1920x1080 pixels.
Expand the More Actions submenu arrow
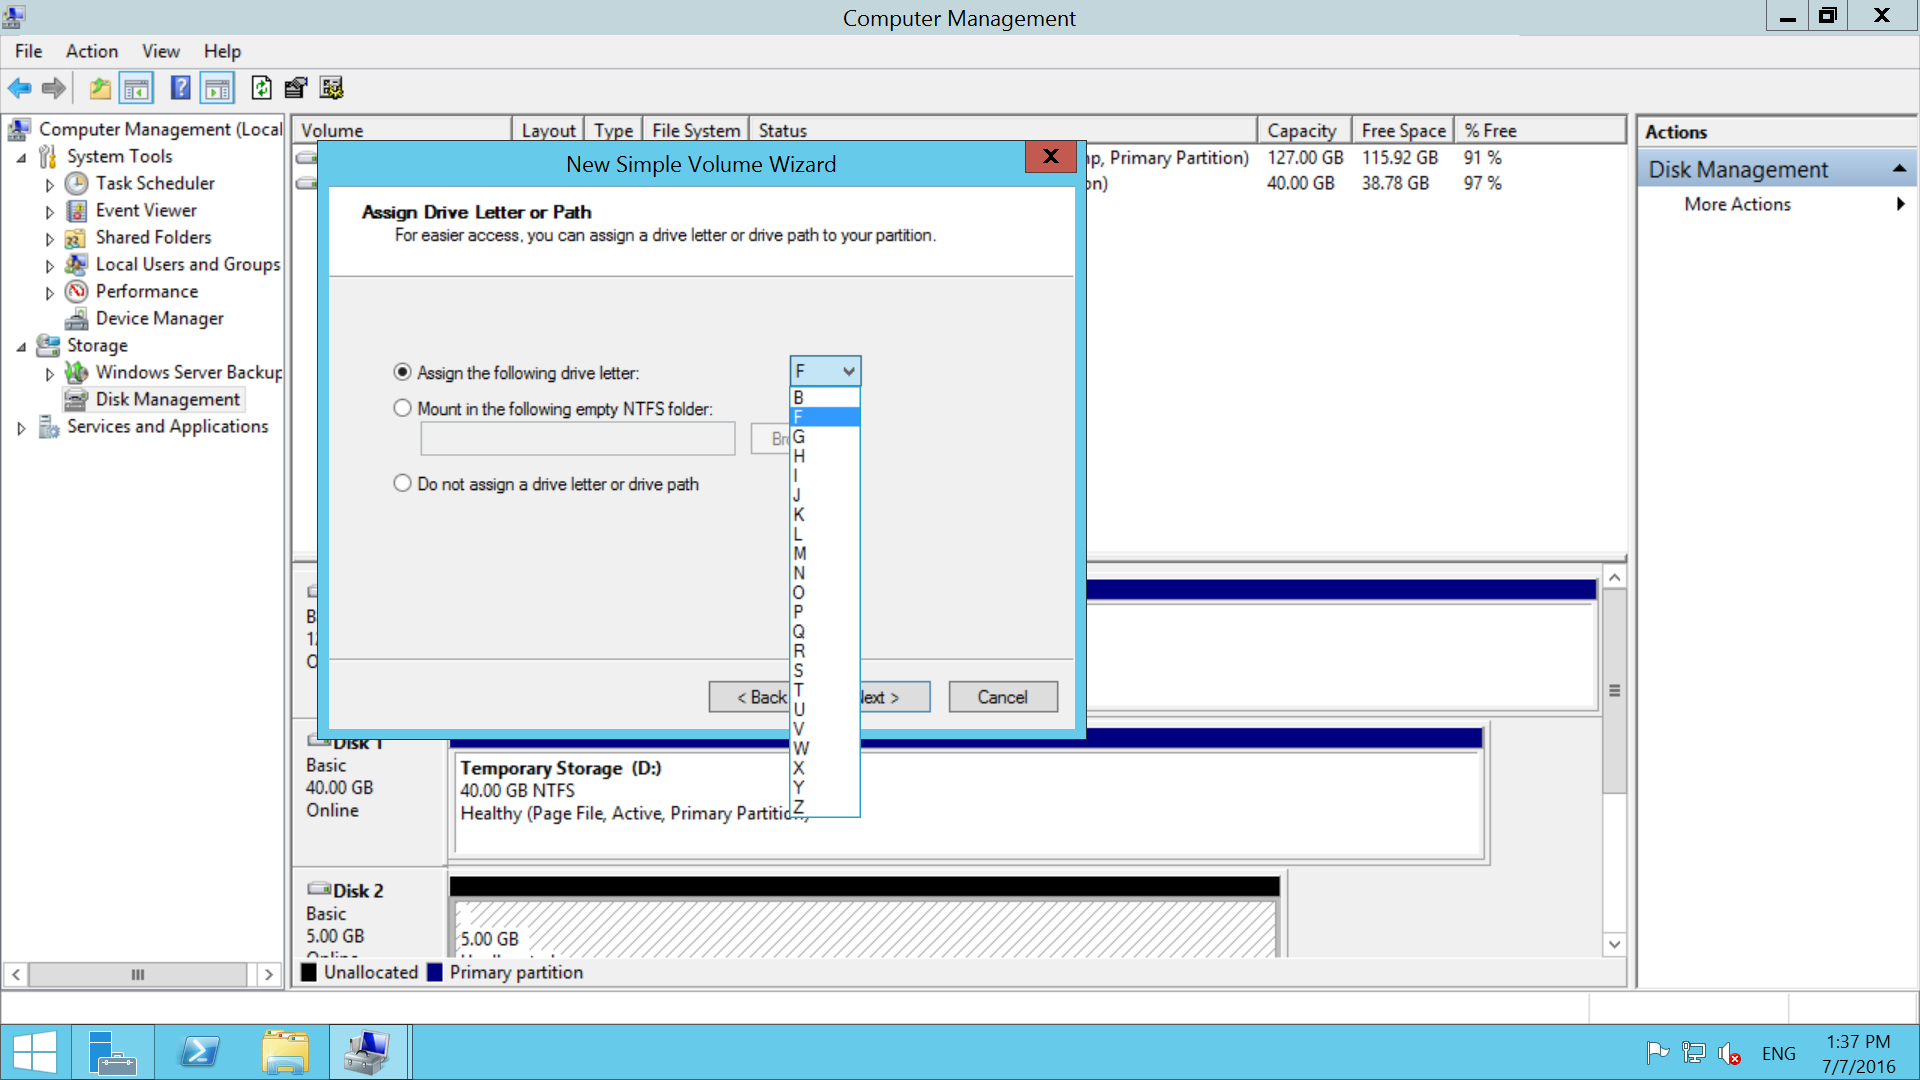pos(1900,204)
